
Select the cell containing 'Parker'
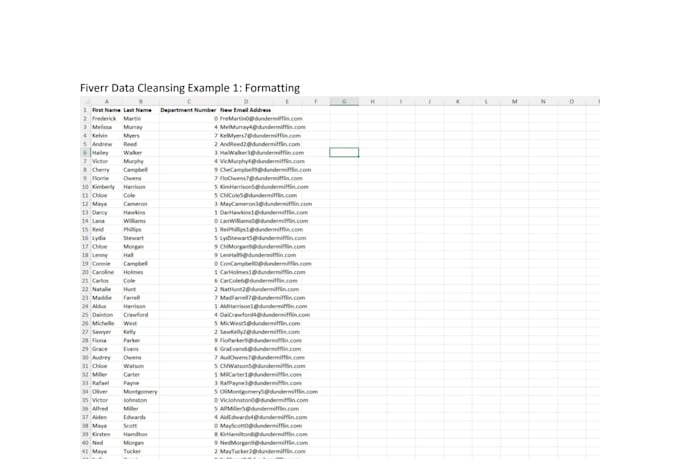pyautogui.click(x=141, y=341)
